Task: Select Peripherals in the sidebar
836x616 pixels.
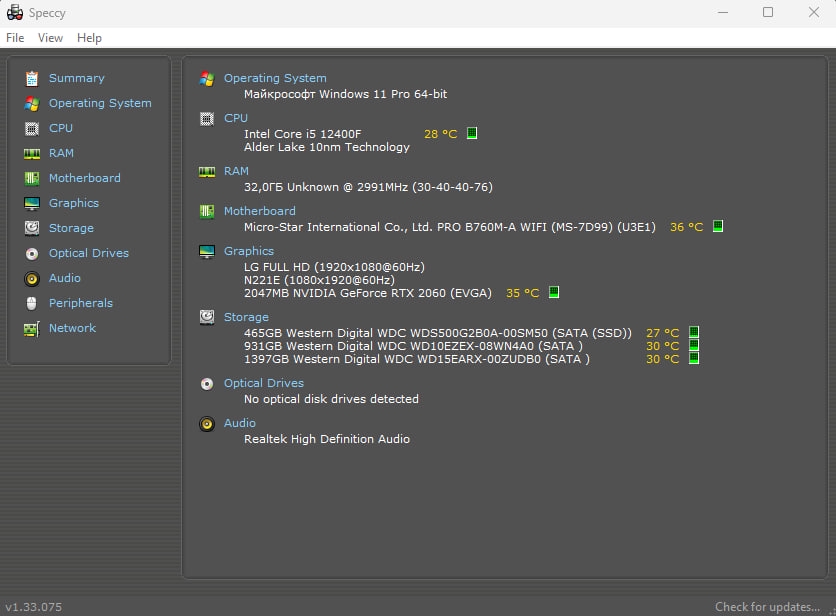Action: click(x=81, y=303)
